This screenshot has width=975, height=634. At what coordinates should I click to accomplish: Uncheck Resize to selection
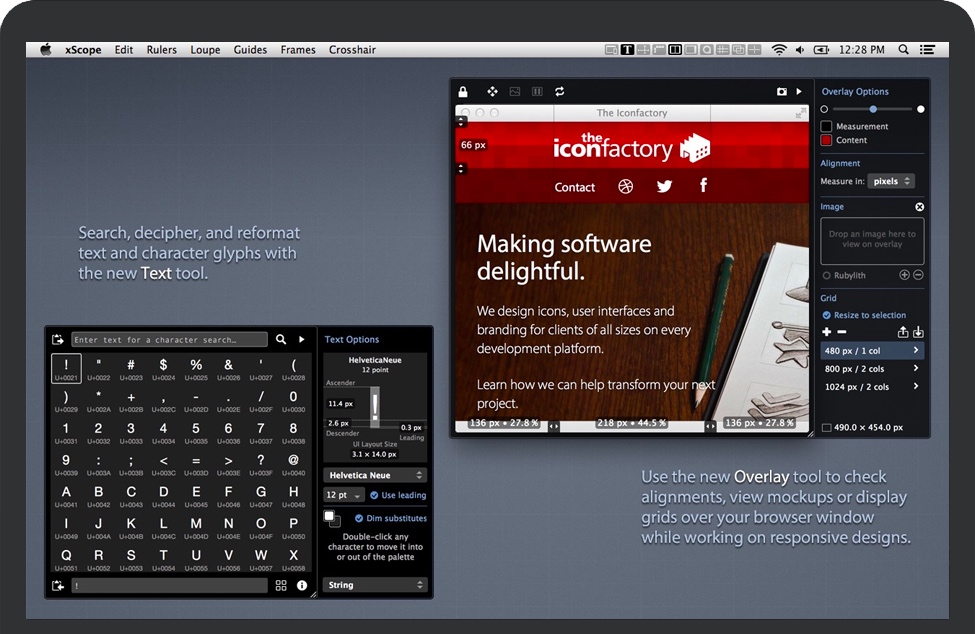coord(826,315)
